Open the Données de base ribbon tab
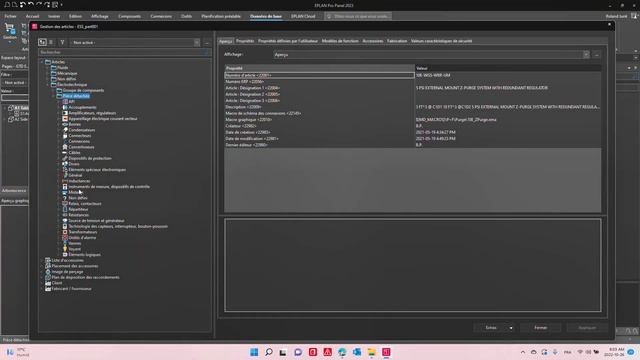Screen dimensions: 640x360 pyautogui.click(x=266, y=16)
